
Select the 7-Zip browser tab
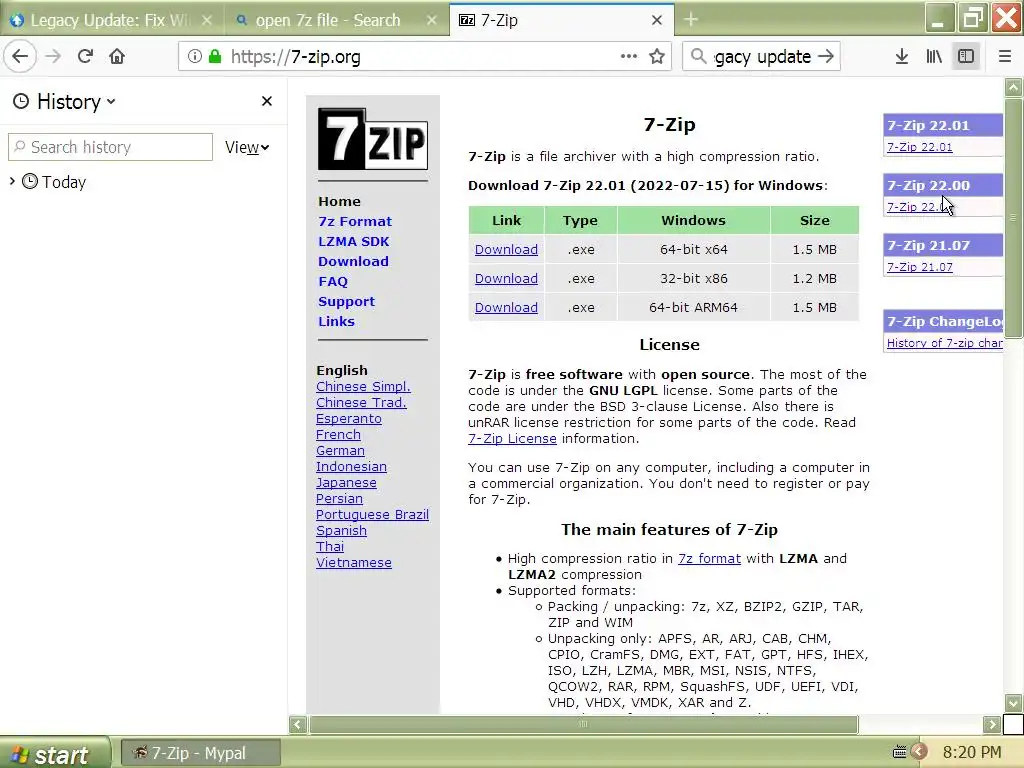(x=562, y=20)
